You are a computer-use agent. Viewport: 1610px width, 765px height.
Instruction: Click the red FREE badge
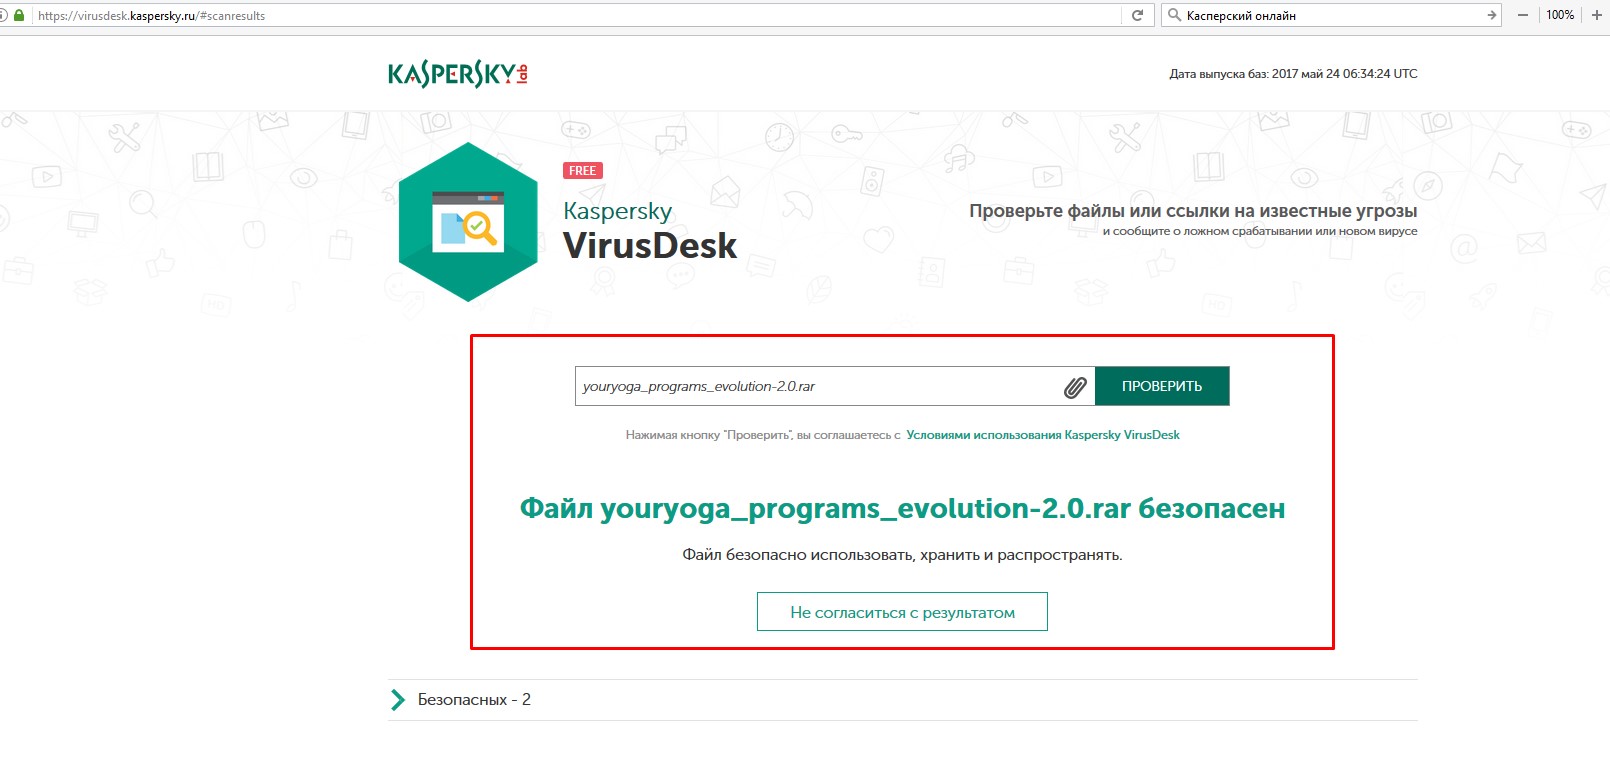[x=582, y=171]
